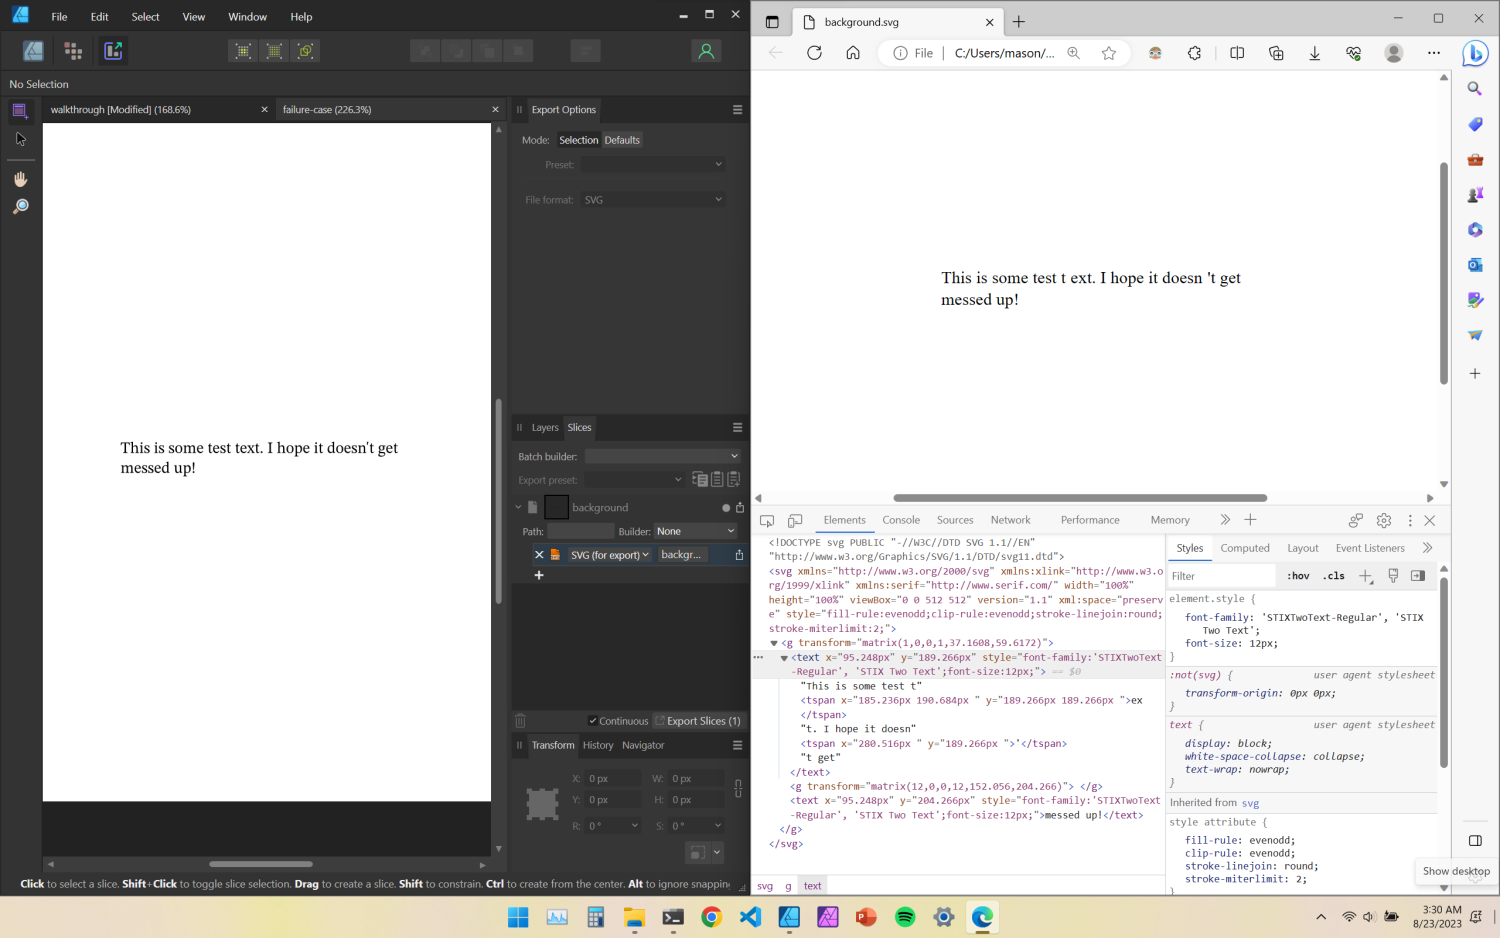Select the View hand tool
This screenshot has height=938, width=1500.
pyautogui.click(x=20, y=178)
